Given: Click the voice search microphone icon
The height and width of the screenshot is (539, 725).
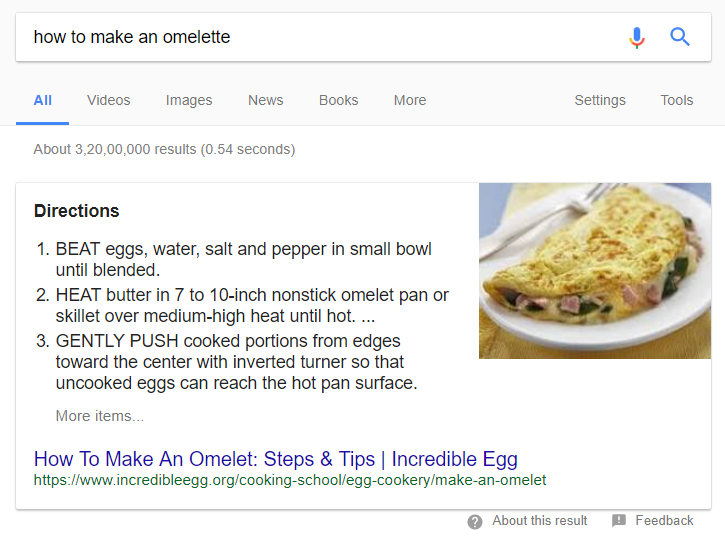Looking at the screenshot, I should 637,37.
